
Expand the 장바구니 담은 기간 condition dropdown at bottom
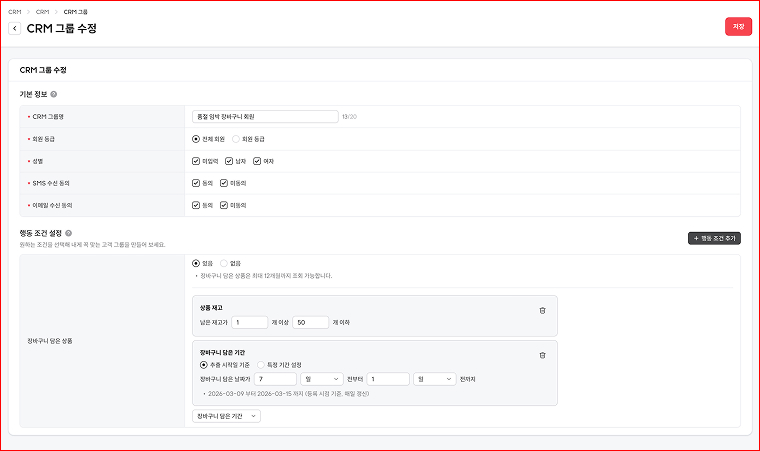click(x=226, y=416)
